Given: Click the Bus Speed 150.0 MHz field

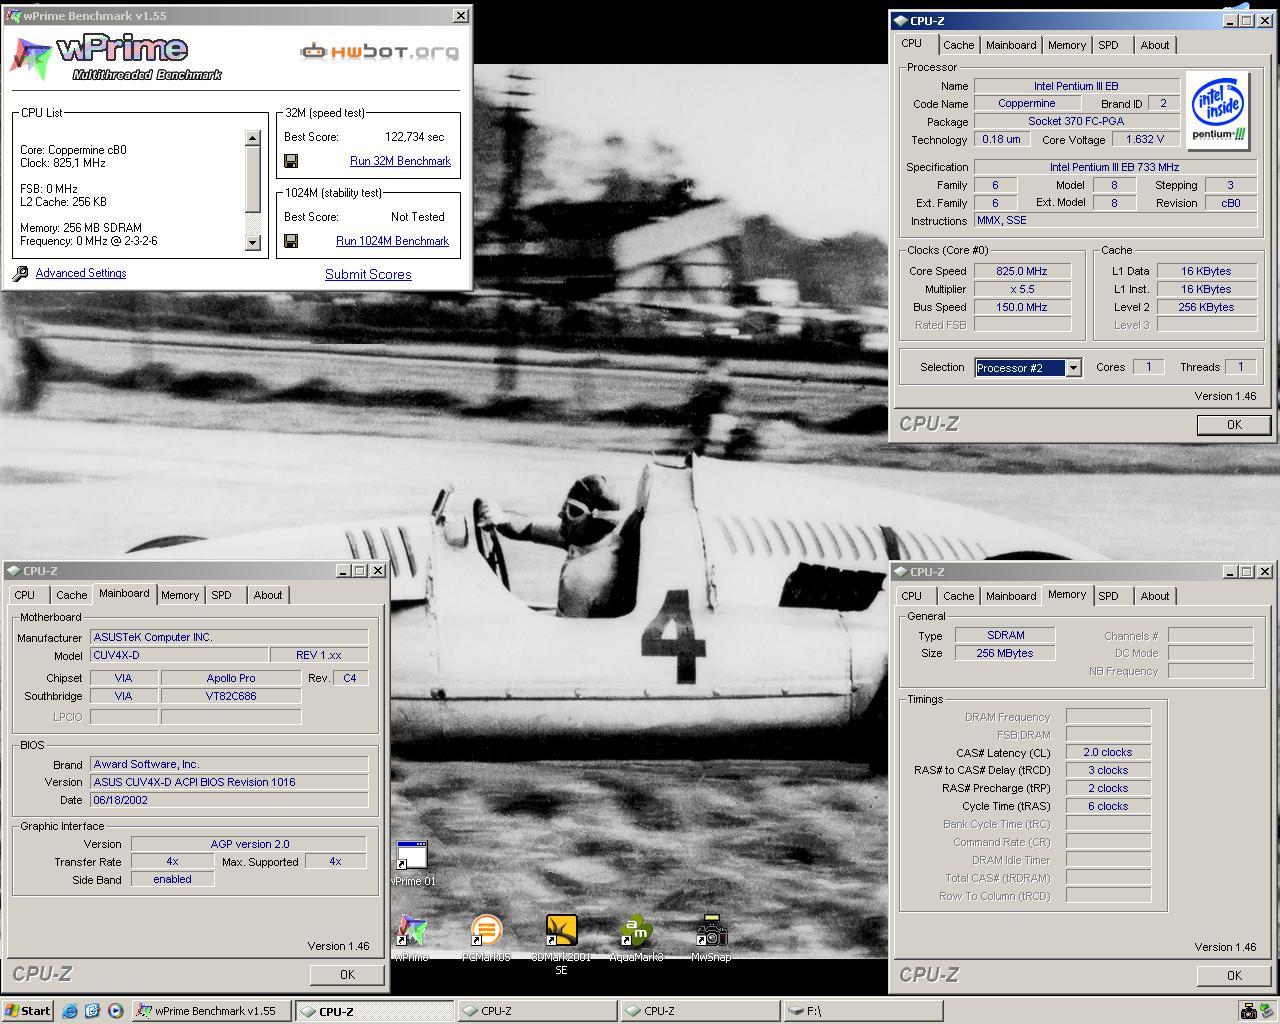Looking at the screenshot, I should point(1021,307).
